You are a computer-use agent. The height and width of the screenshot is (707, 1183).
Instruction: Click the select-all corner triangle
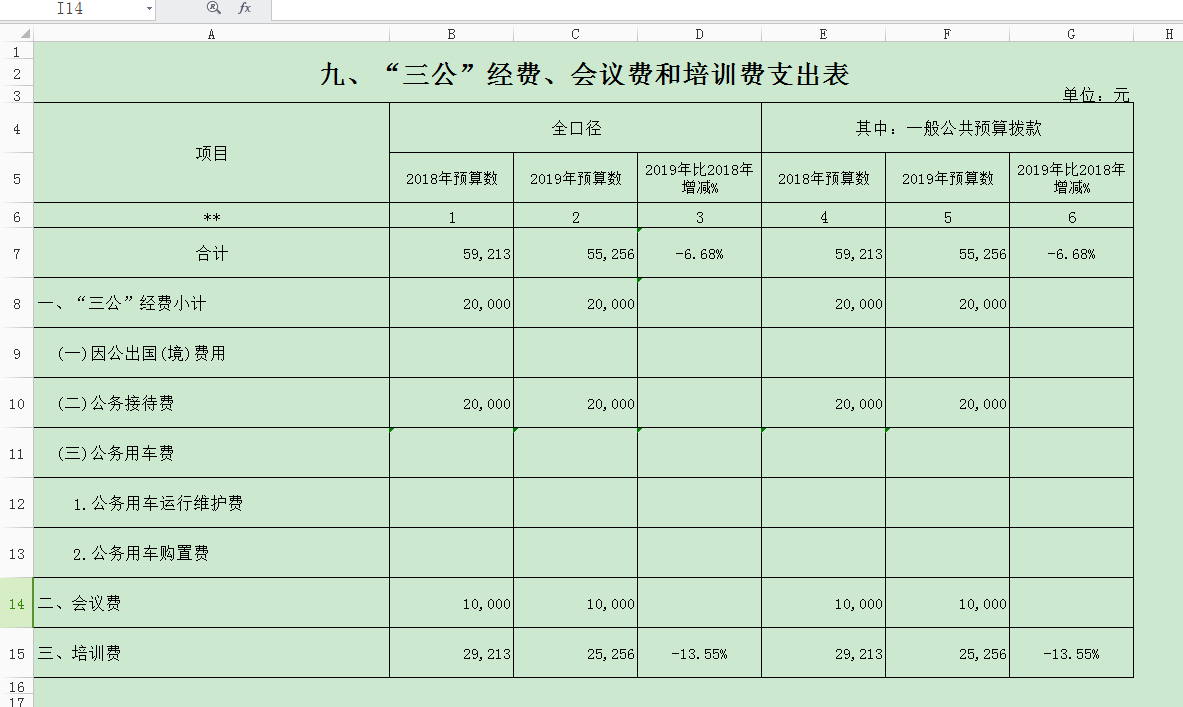pos(16,34)
